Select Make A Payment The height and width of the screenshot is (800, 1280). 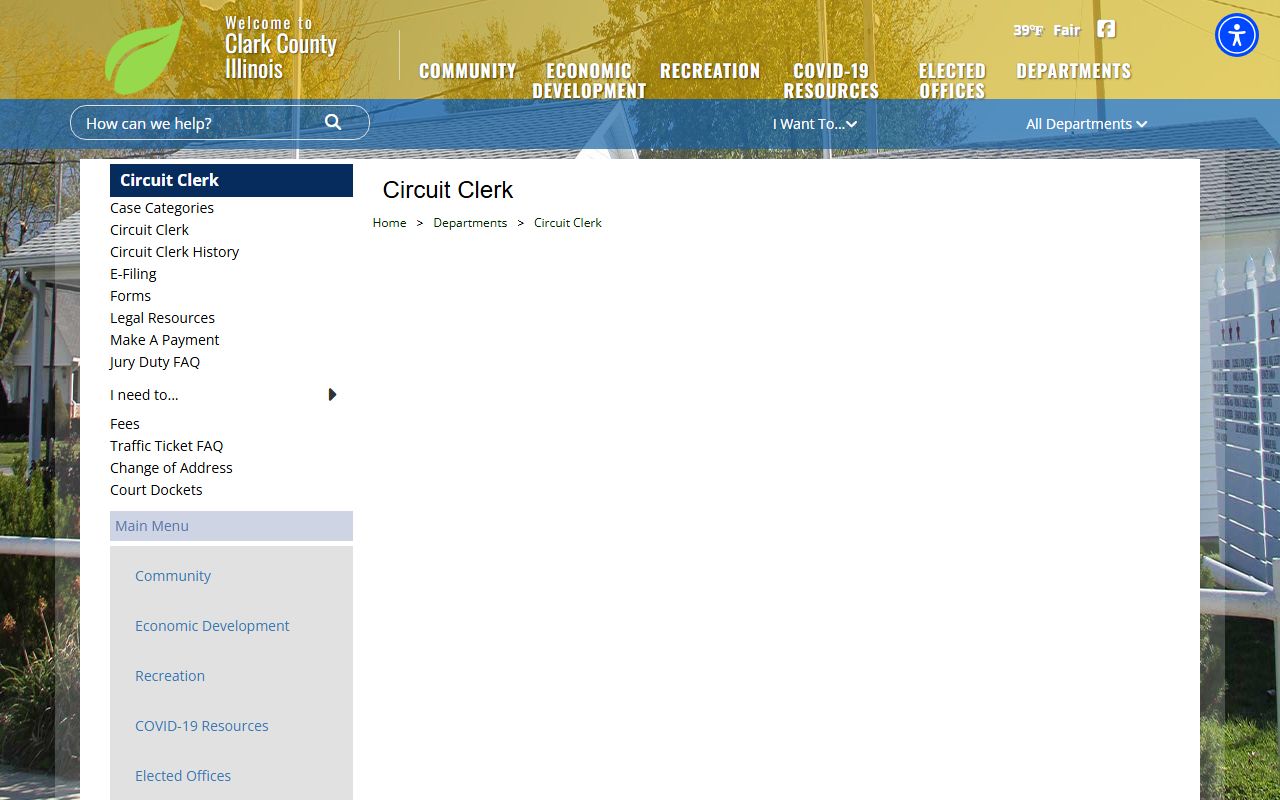(x=164, y=340)
